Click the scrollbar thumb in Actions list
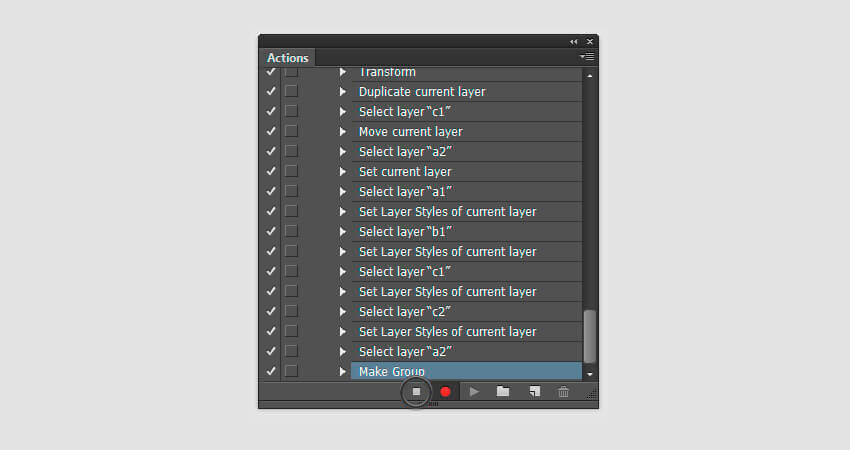The width and height of the screenshot is (850, 450). click(590, 336)
